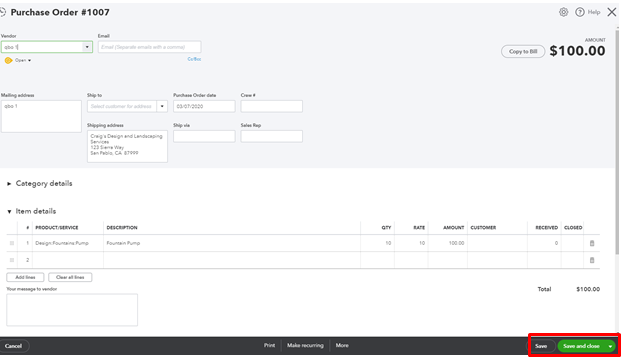Click the PRODUCT/SERVICE column header
The height and width of the screenshot is (362, 626).
coord(57,227)
